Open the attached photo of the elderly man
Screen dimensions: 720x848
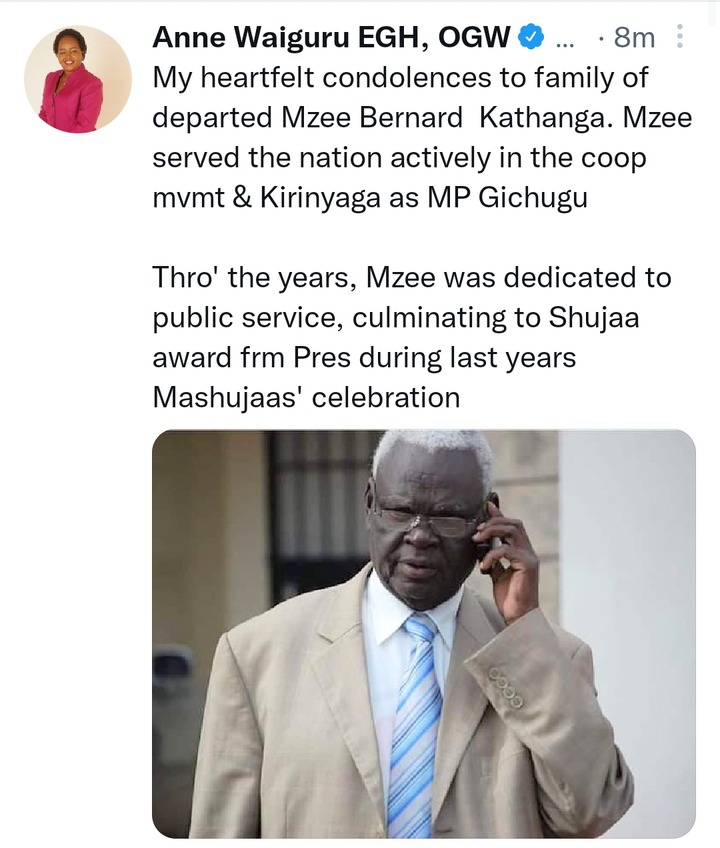coord(424,634)
